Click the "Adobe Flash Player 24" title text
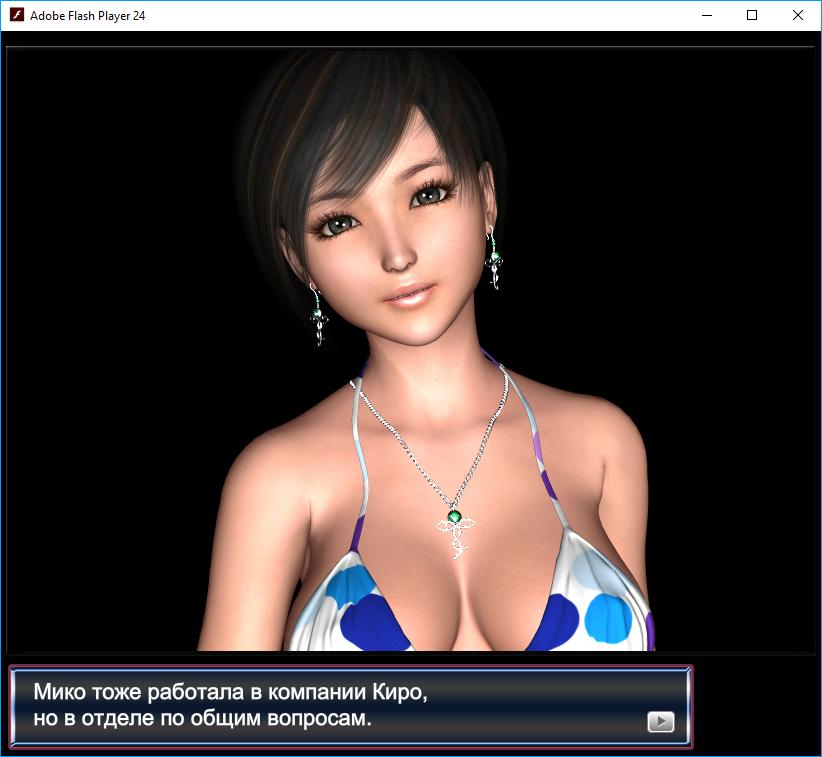This screenshot has width=822, height=757. [88, 15]
